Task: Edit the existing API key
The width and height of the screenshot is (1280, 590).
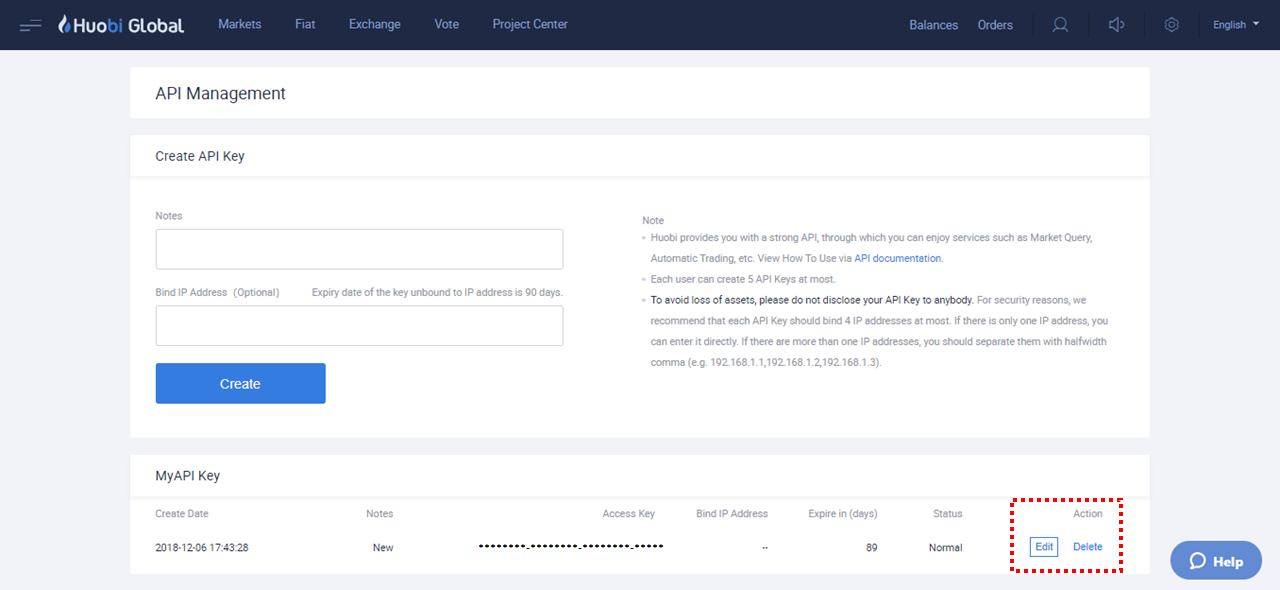Action: coord(1044,547)
